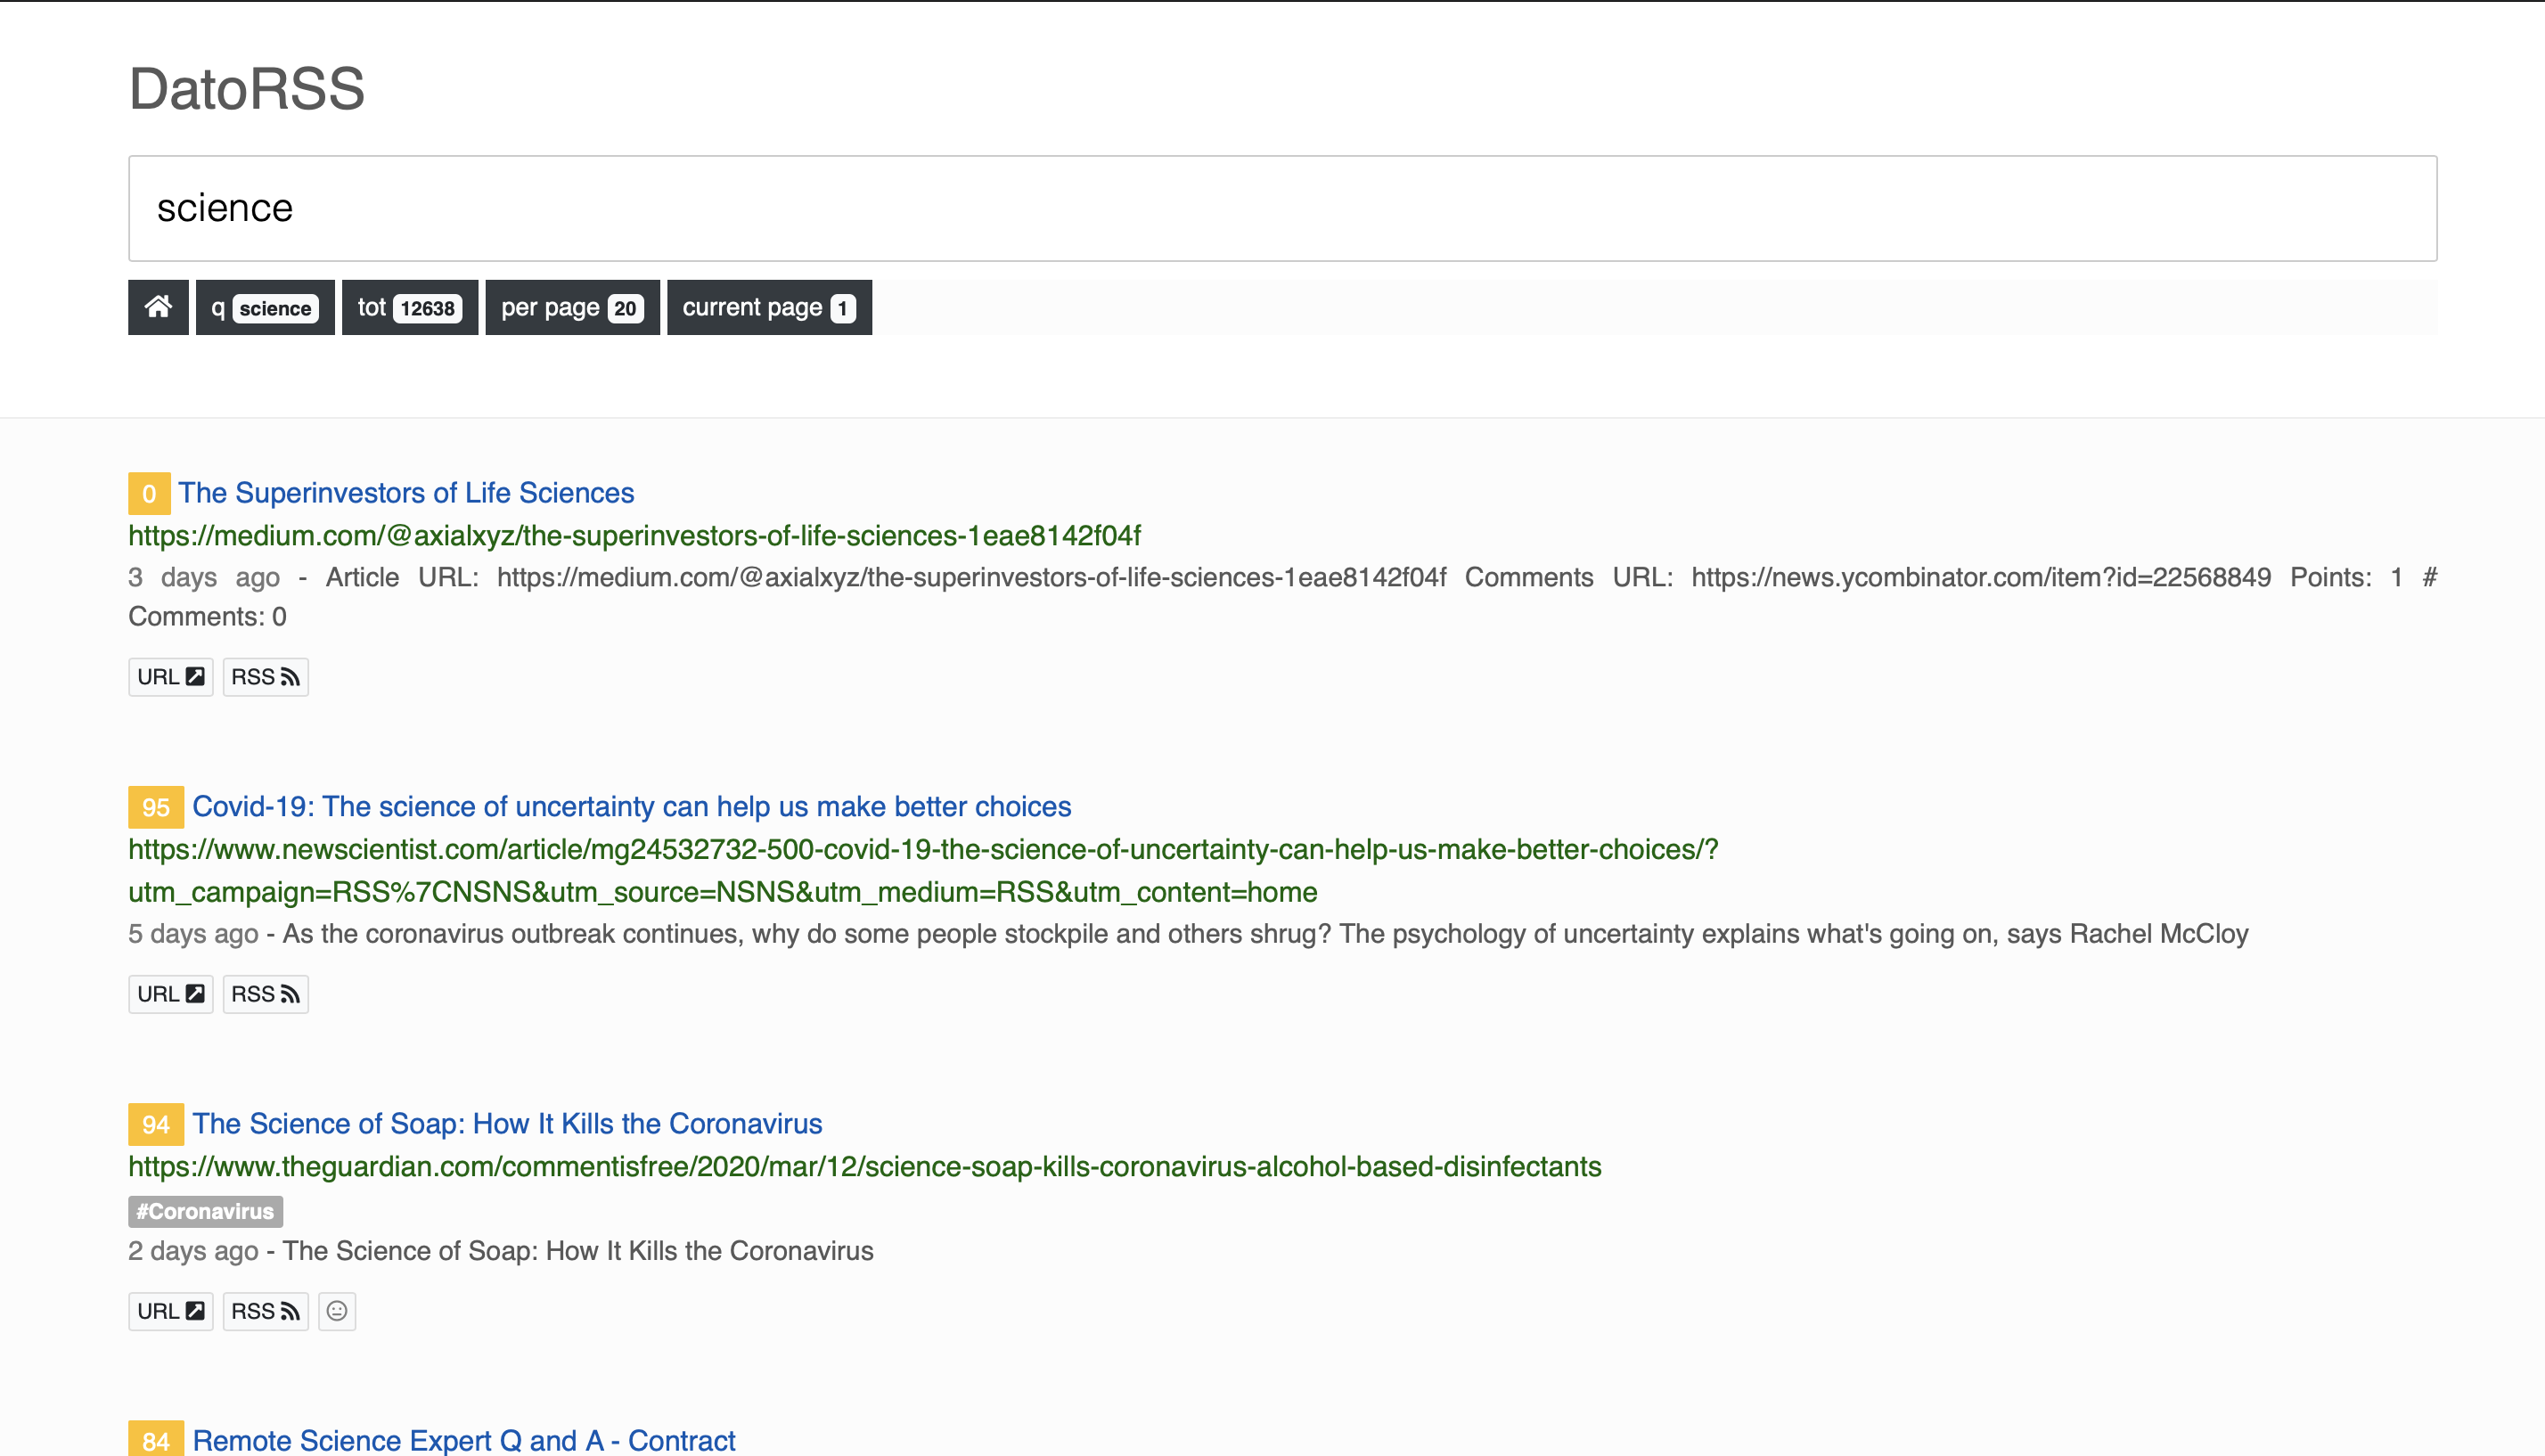Screen dimensions: 2545x1456
Task: Open URL button for Science of Soap article
Action: (171, 1311)
